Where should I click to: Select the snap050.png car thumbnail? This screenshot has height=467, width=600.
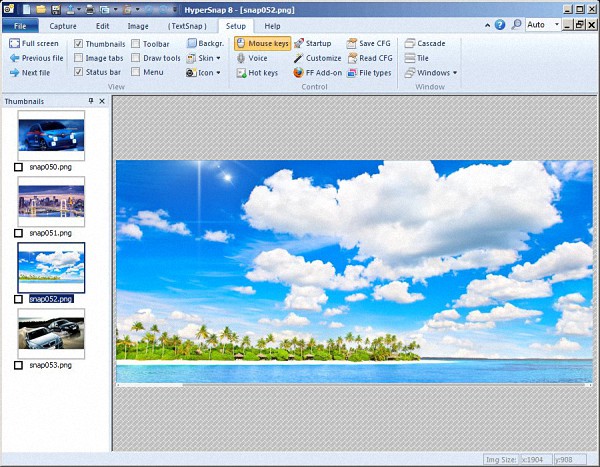pyautogui.click(x=51, y=134)
